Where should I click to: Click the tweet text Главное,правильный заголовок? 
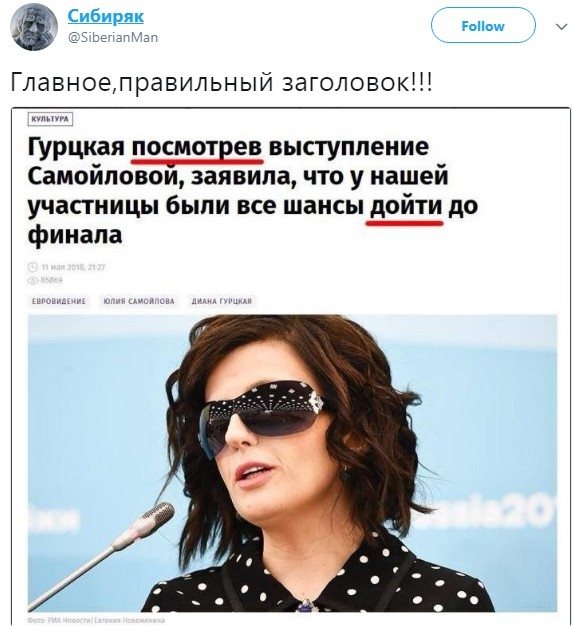(221, 82)
